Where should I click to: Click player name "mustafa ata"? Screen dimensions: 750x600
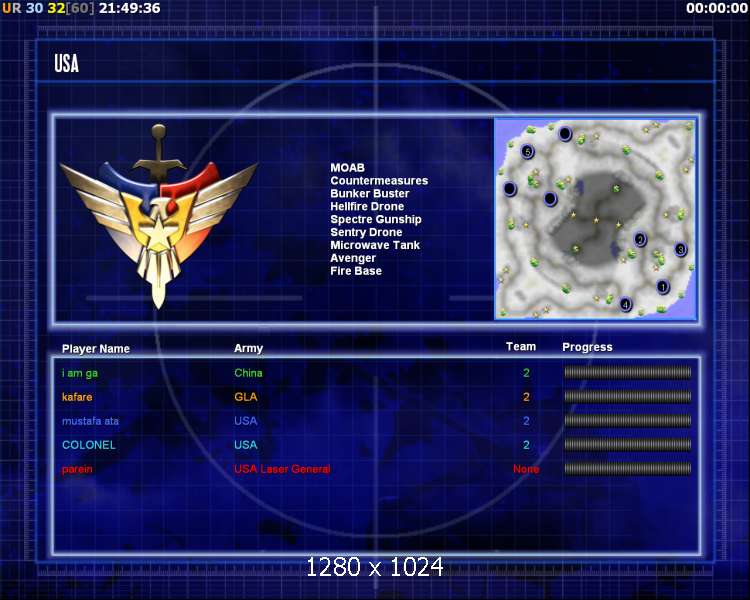pos(90,421)
